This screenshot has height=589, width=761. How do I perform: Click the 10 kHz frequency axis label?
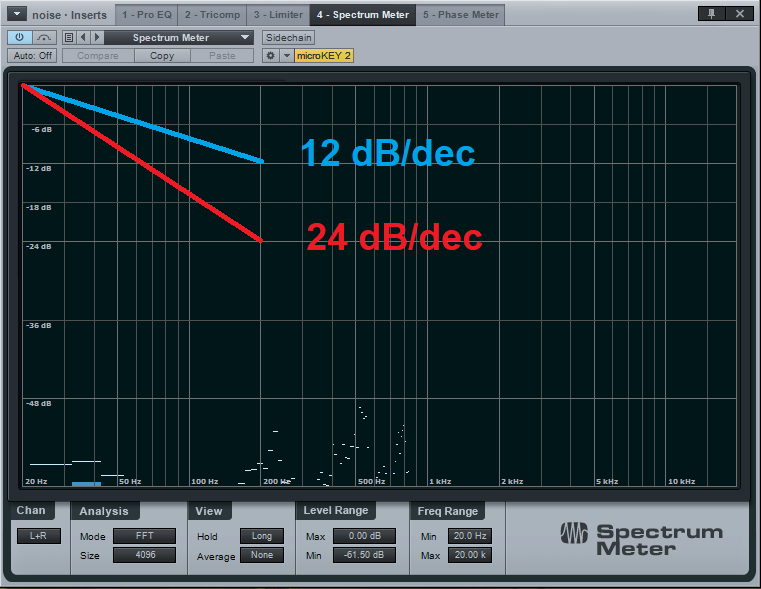coord(681,481)
